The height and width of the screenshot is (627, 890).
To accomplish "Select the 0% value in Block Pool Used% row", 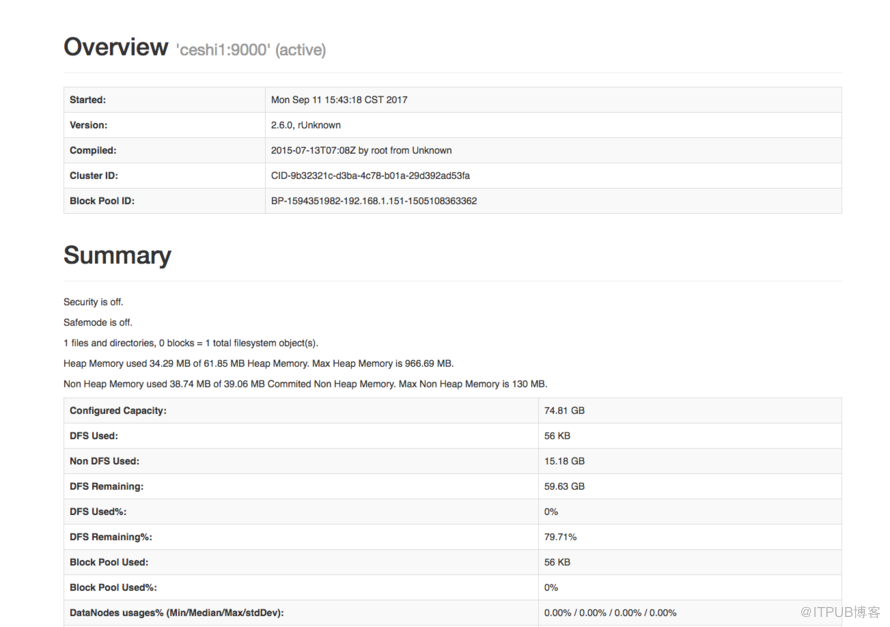I will [551, 587].
